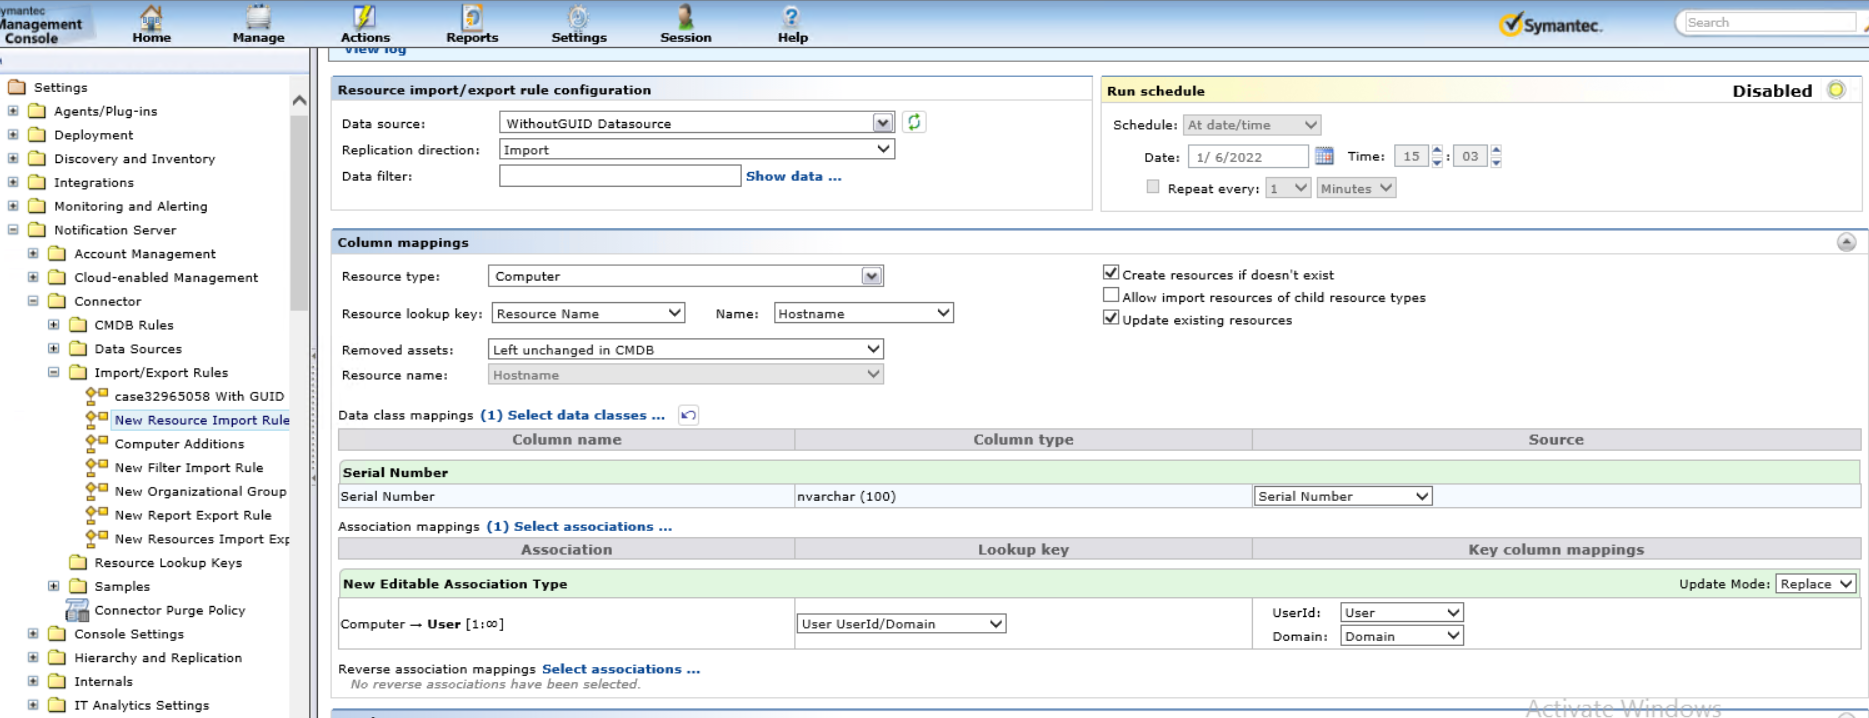Click the Data filter text field
The height and width of the screenshot is (718, 1869).
[x=619, y=176]
